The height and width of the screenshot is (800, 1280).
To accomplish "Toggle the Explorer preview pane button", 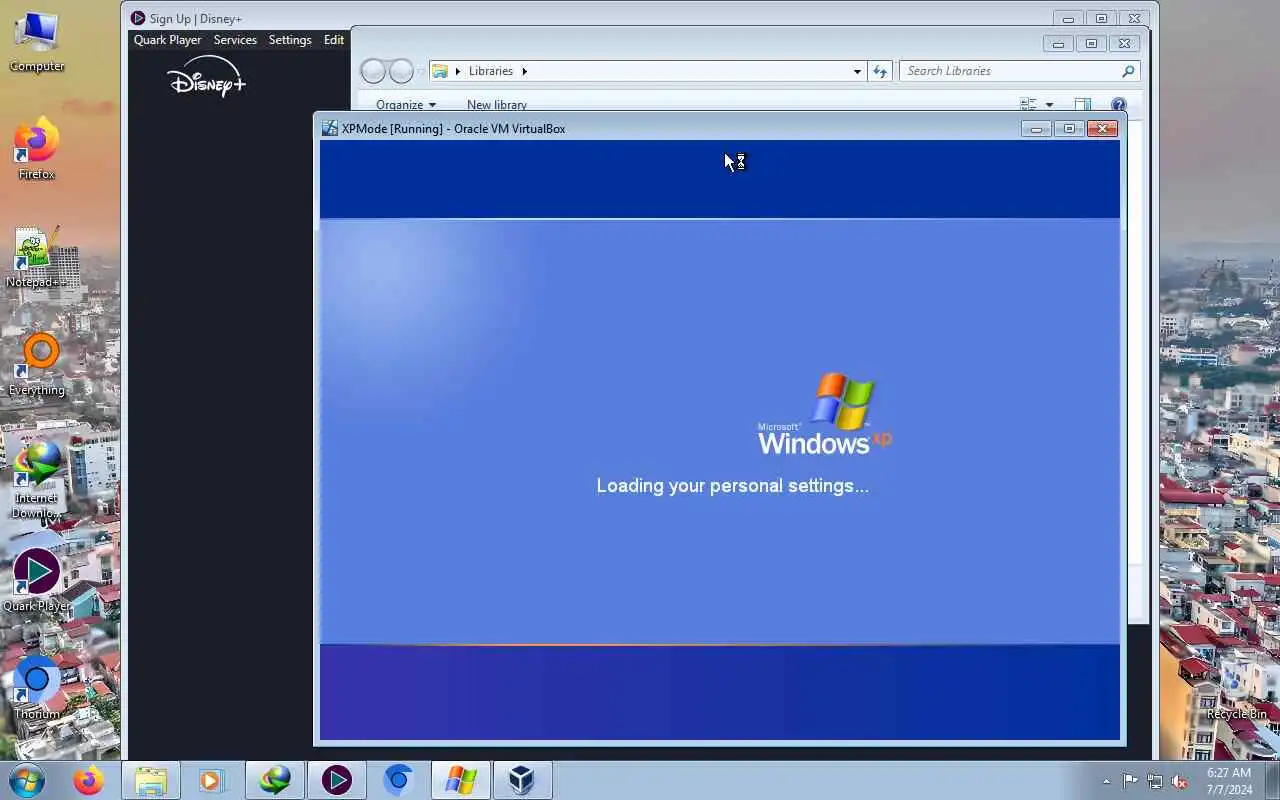I will [x=1082, y=105].
